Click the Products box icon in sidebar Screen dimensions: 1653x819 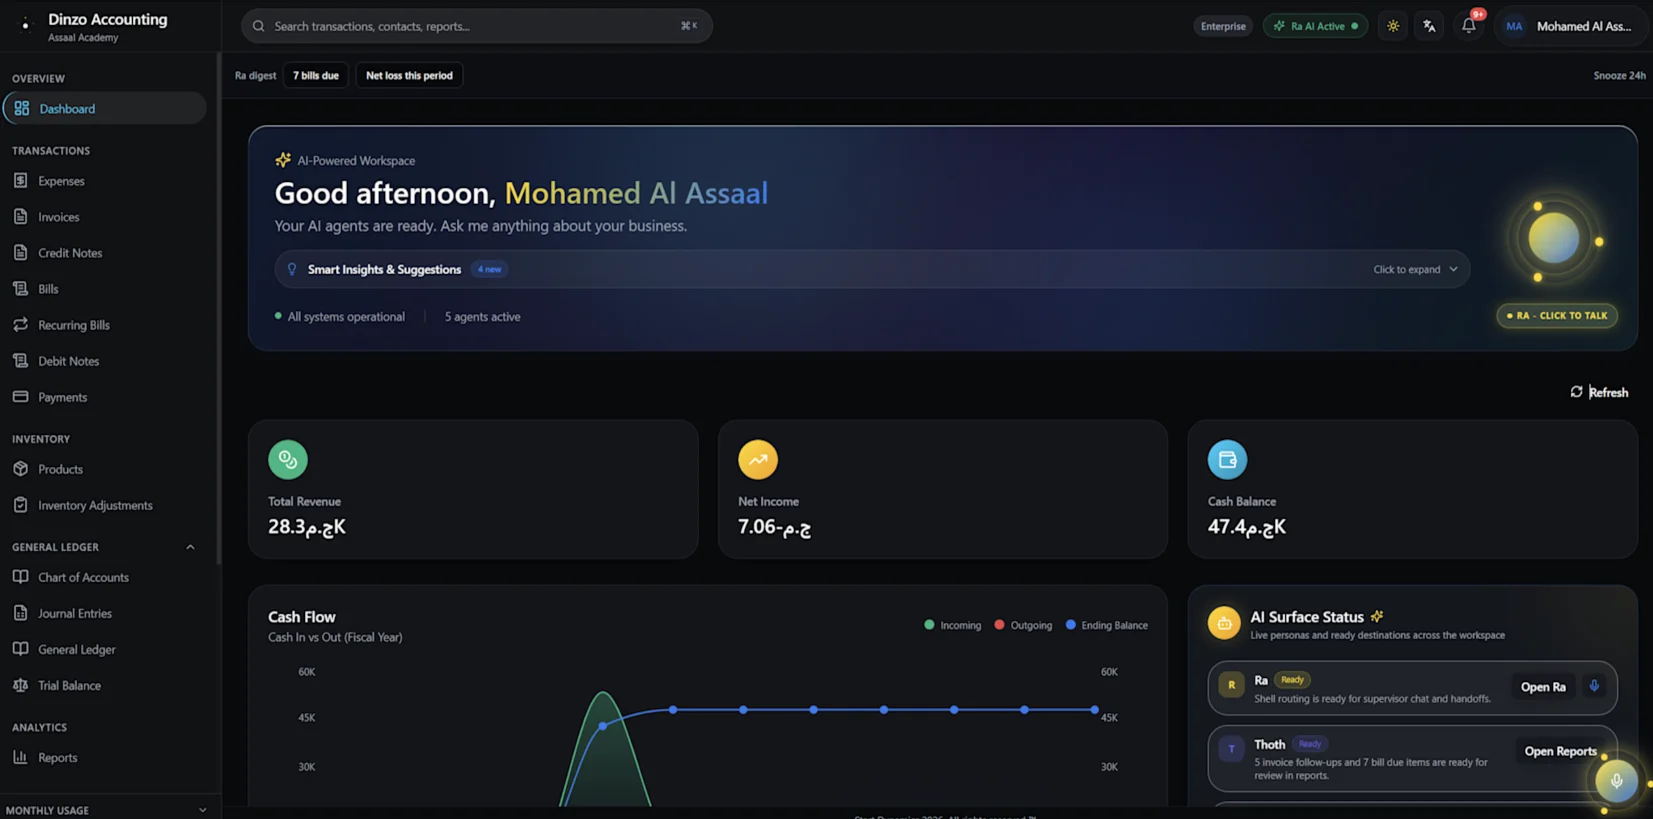tap(20, 469)
